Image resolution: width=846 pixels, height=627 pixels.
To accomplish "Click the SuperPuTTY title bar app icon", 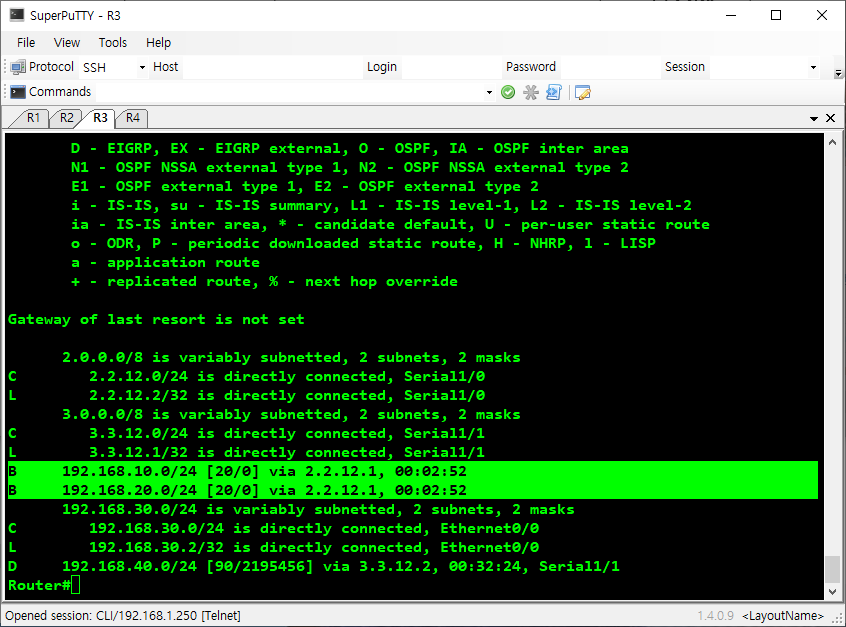I will (17, 15).
